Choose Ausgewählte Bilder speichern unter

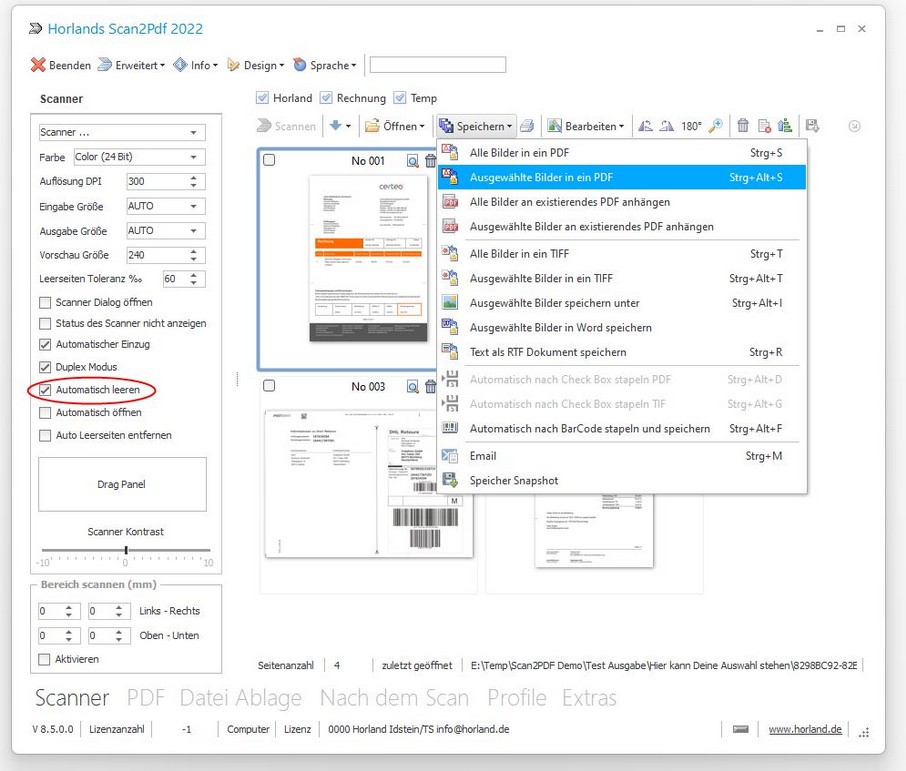coord(622,303)
